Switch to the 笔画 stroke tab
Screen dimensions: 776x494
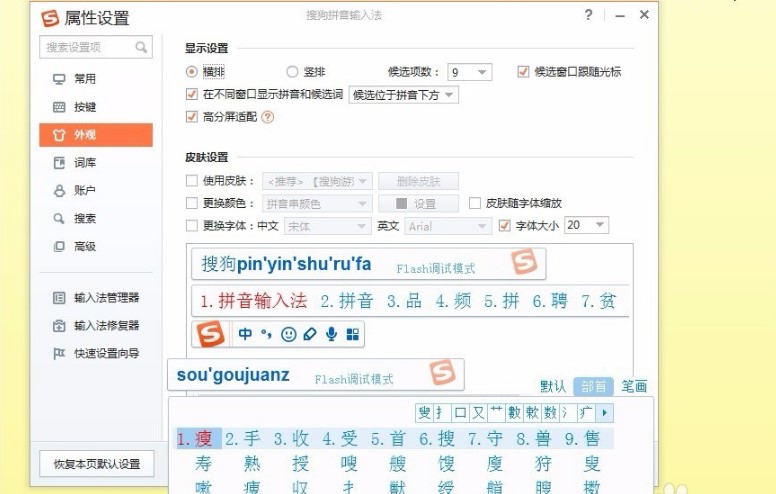coord(634,386)
